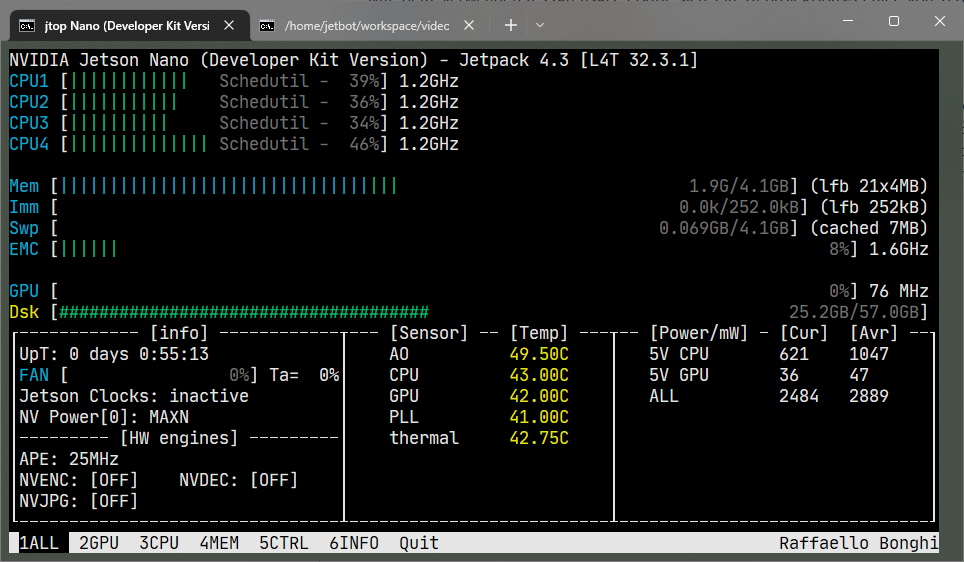Click thermal temperature 42.75C
Image resolution: width=964 pixels, height=562 pixels.
tap(539, 438)
